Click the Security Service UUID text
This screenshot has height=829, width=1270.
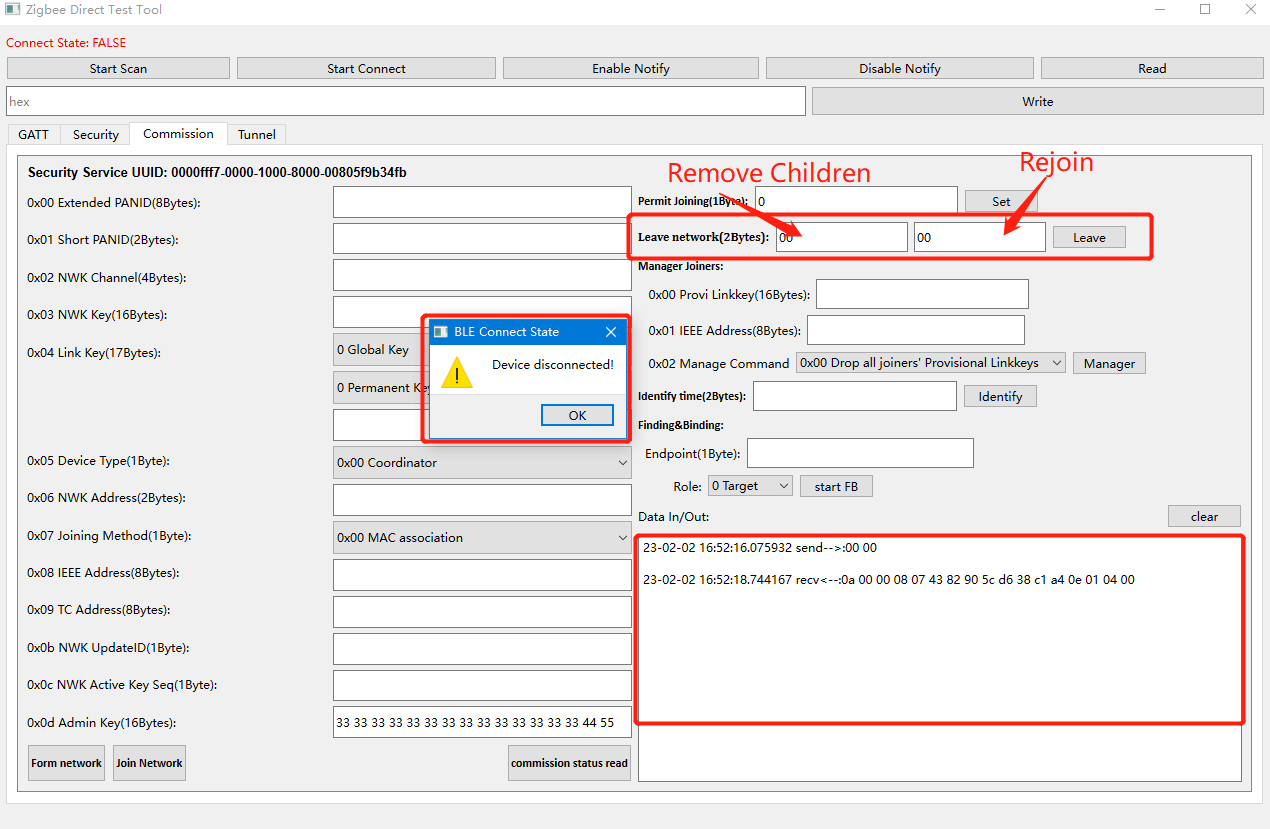217,172
